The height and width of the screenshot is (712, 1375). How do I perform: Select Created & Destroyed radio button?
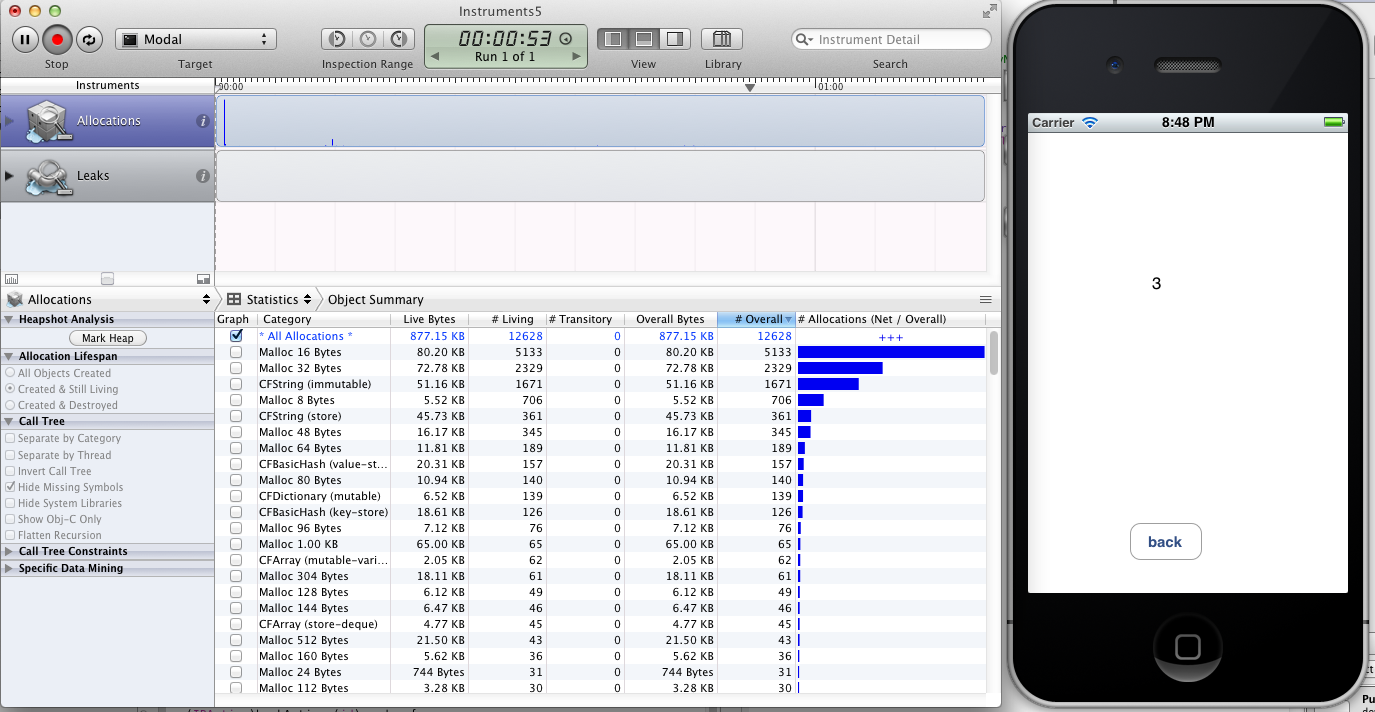click(x=10, y=405)
